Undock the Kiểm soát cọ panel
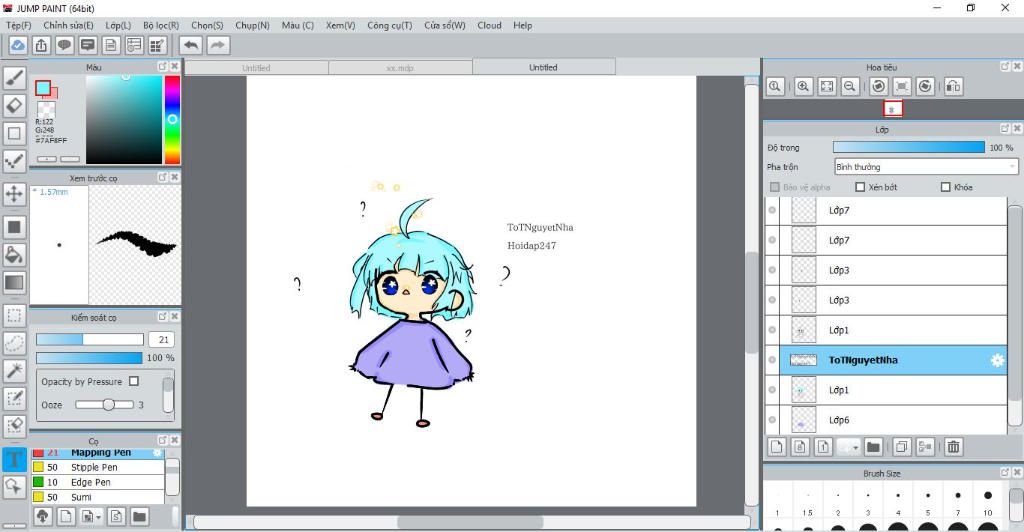The image size is (1024, 532). [163, 317]
